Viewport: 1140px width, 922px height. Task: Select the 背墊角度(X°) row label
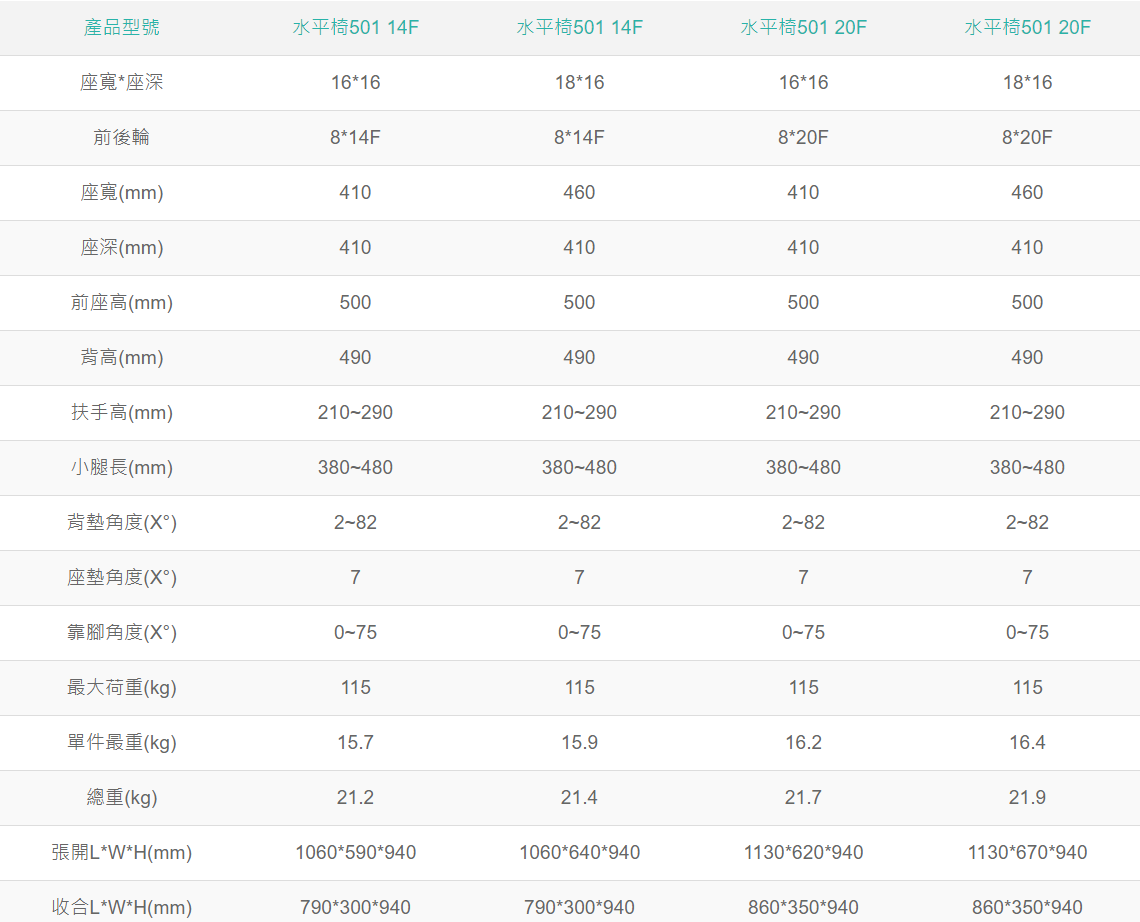click(x=121, y=522)
